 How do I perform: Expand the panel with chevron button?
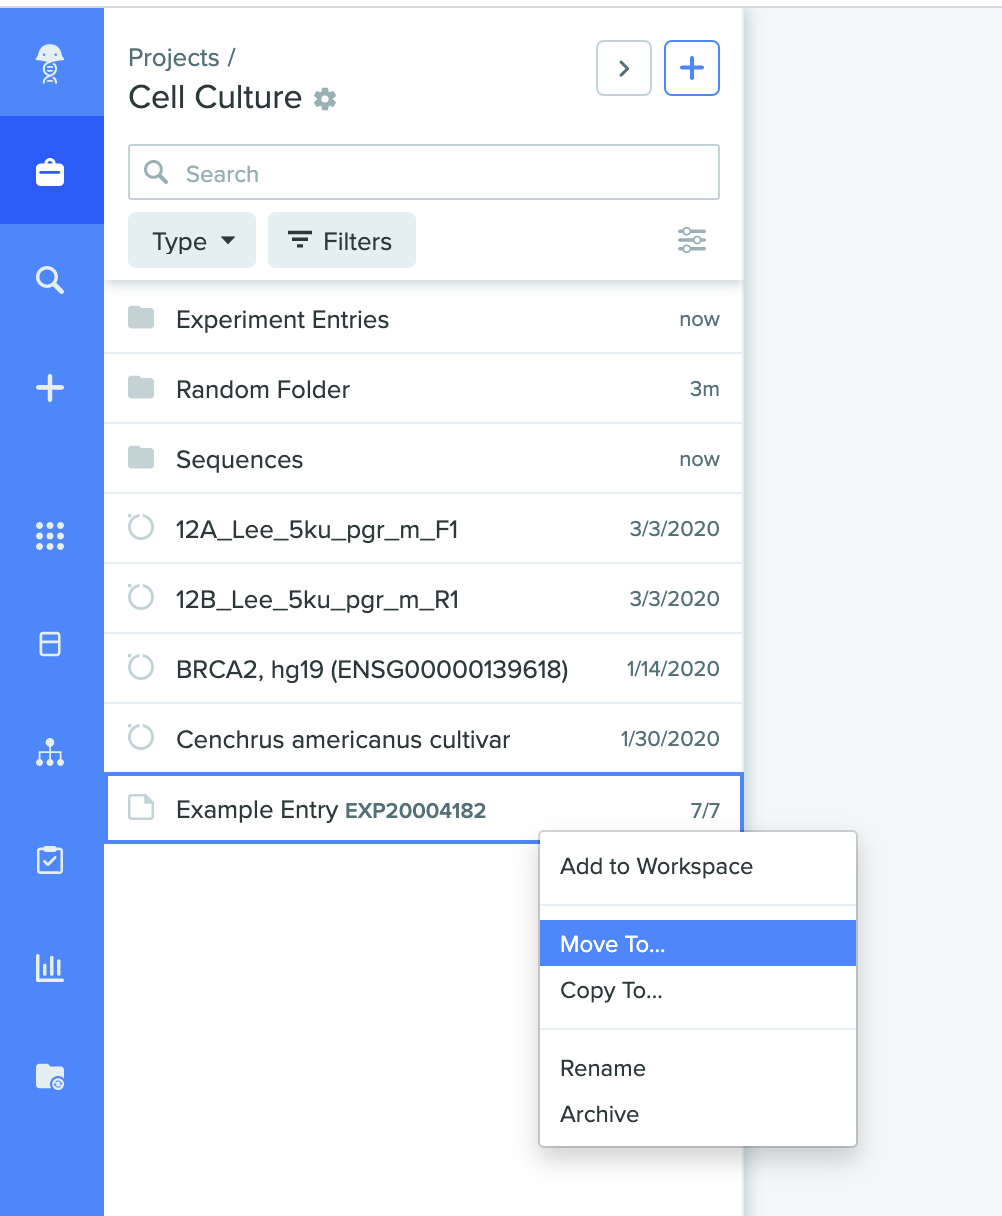(624, 68)
